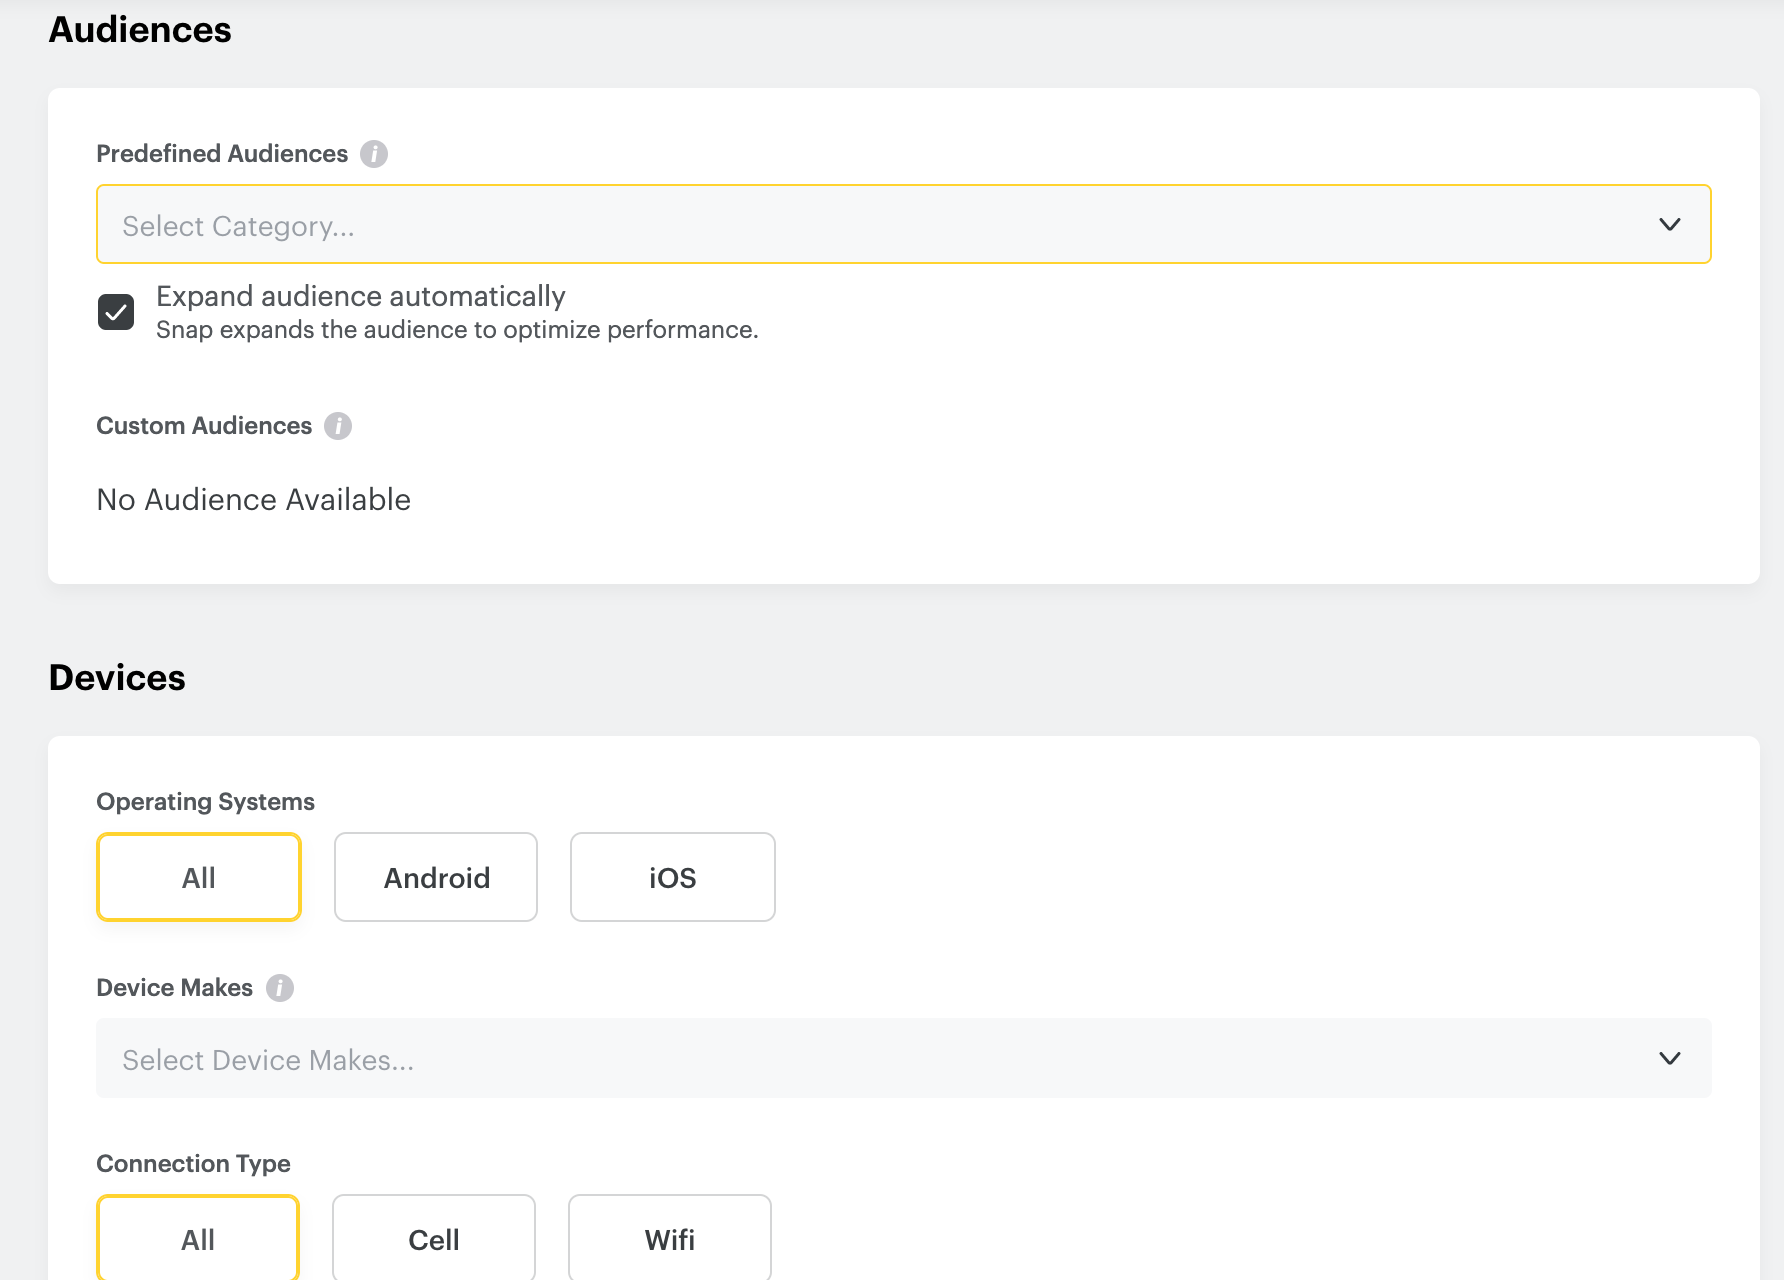Click 'Device Makes' label
The width and height of the screenshot is (1784, 1280).
(x=175, y=988)
